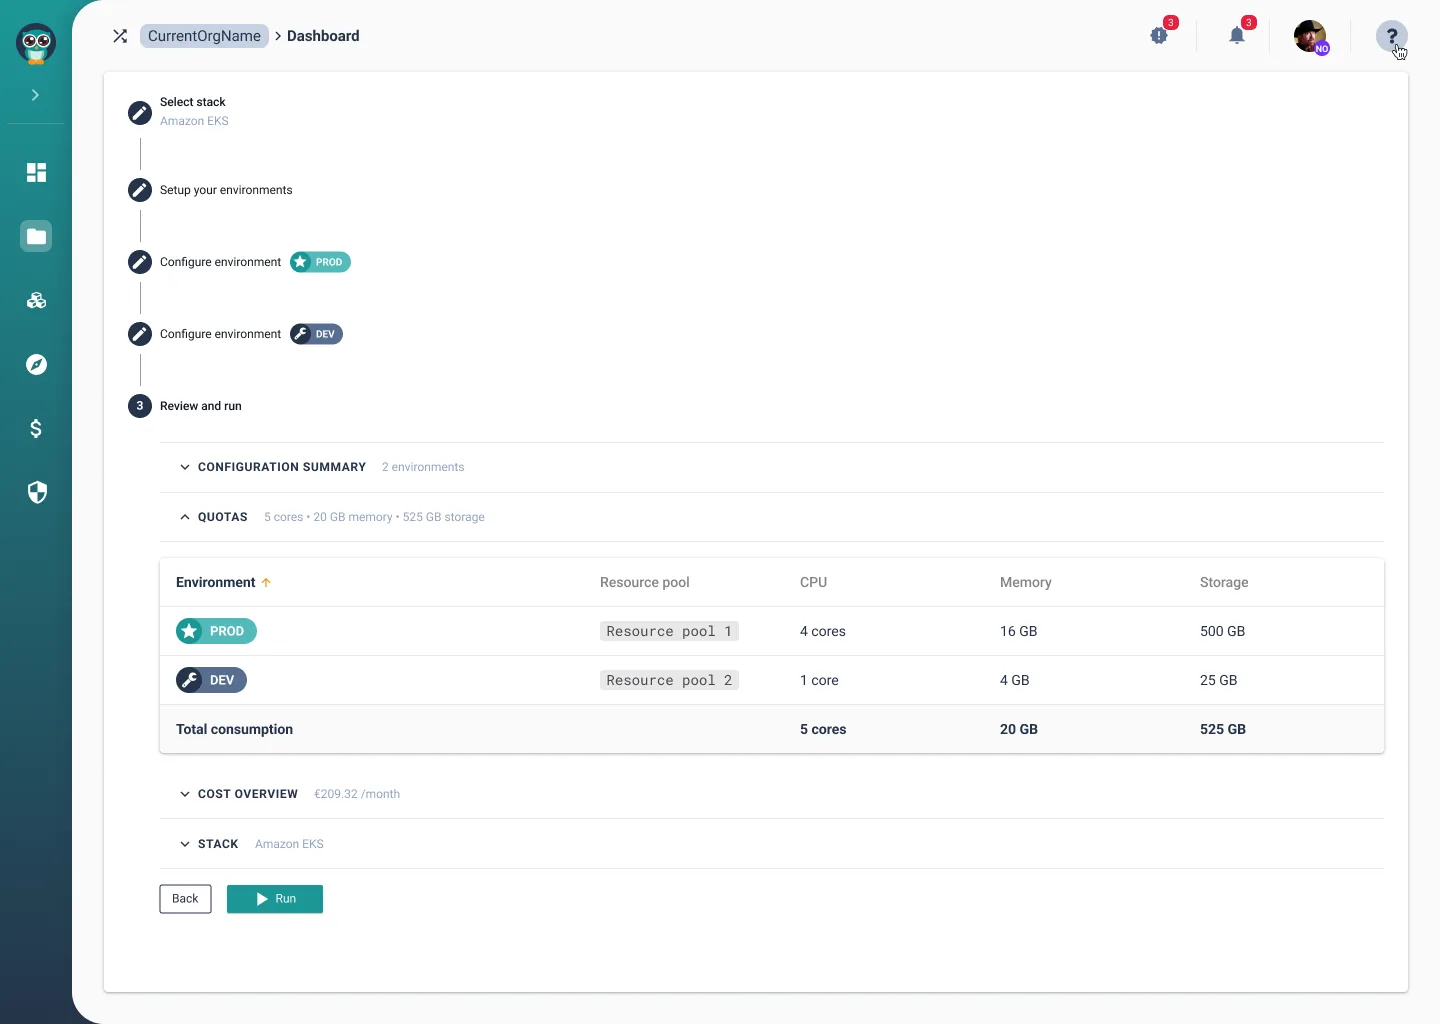Click the 25 GB storage cell

tap(1219, 680)
